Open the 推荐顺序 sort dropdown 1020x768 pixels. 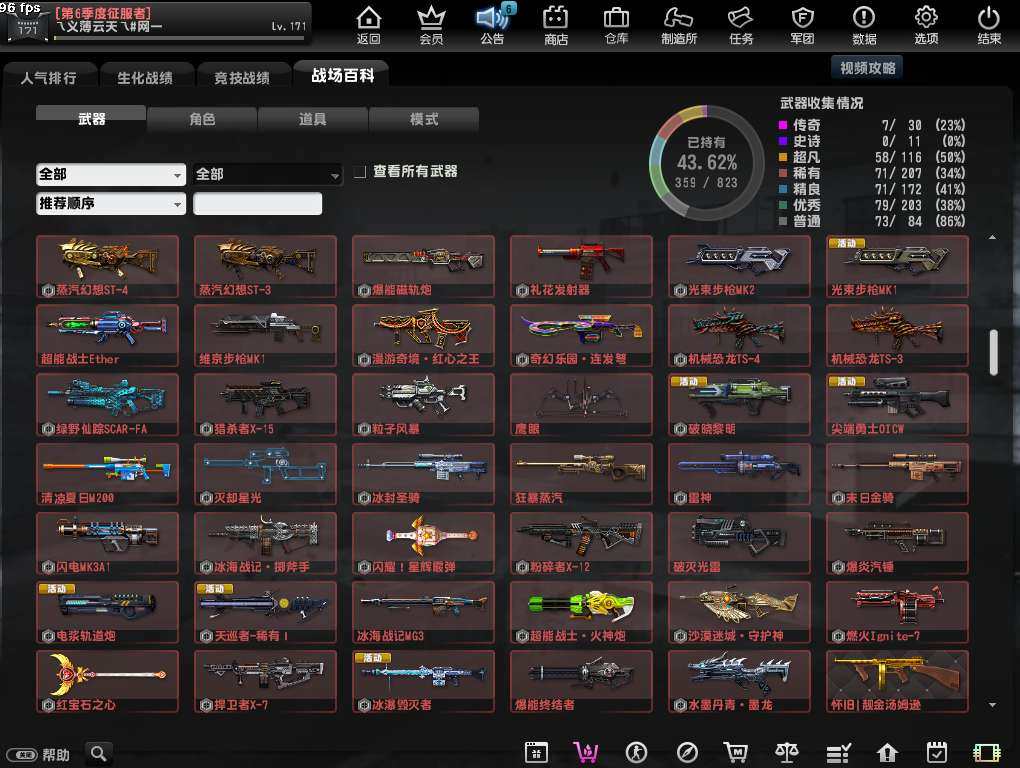pyautogui.click(x=111, y=204)
